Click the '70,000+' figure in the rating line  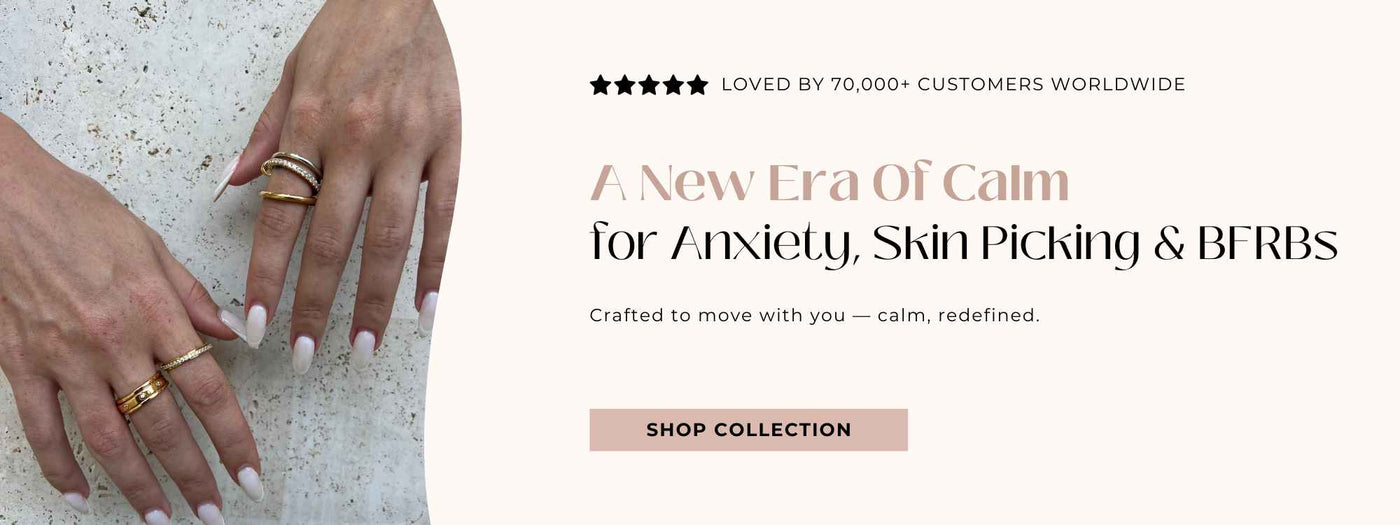(870, 85)
